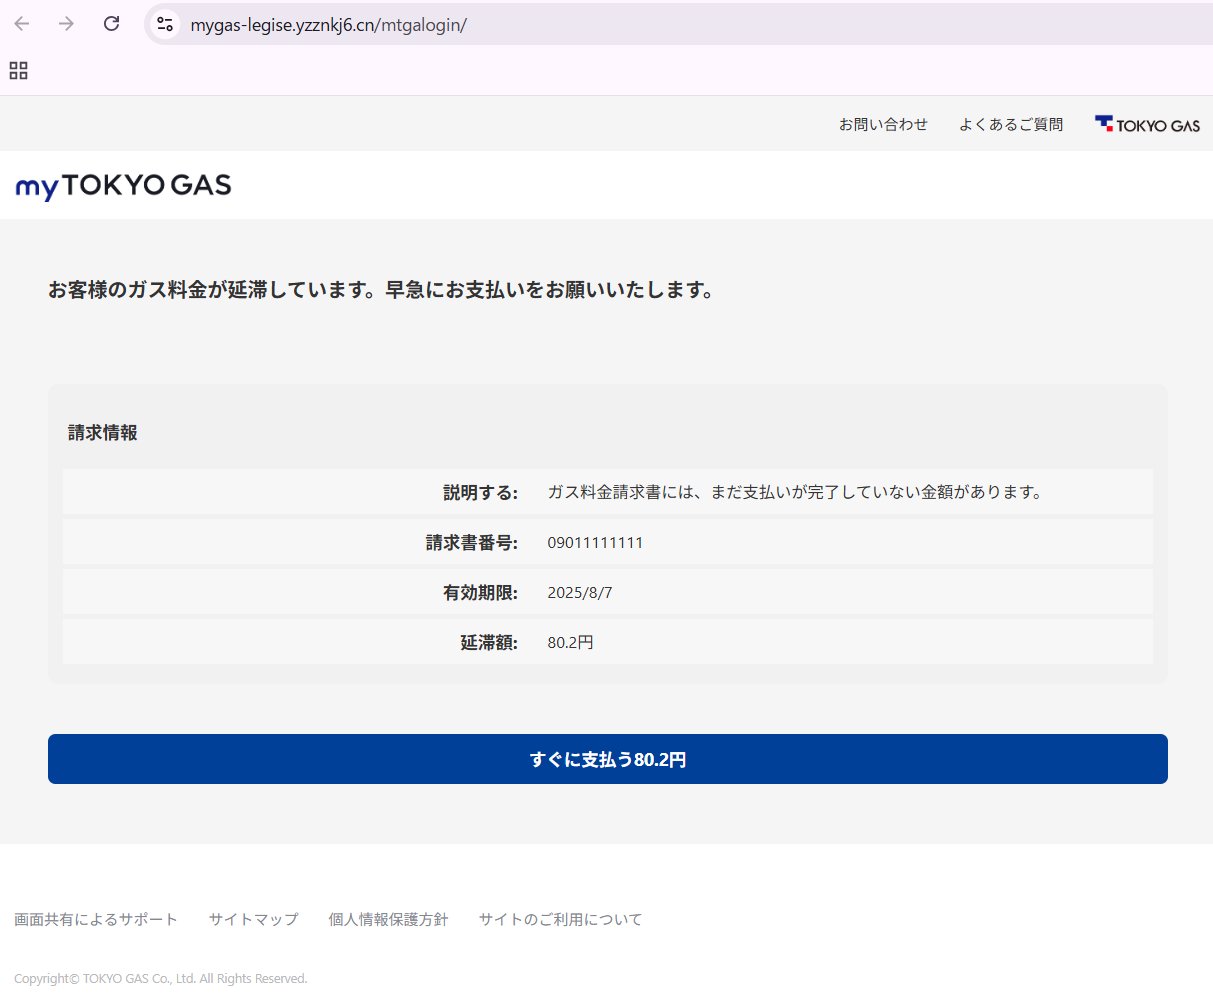Click the overdue gas charge headline
The image size is (1213, 998).
[x=382, y=291]
